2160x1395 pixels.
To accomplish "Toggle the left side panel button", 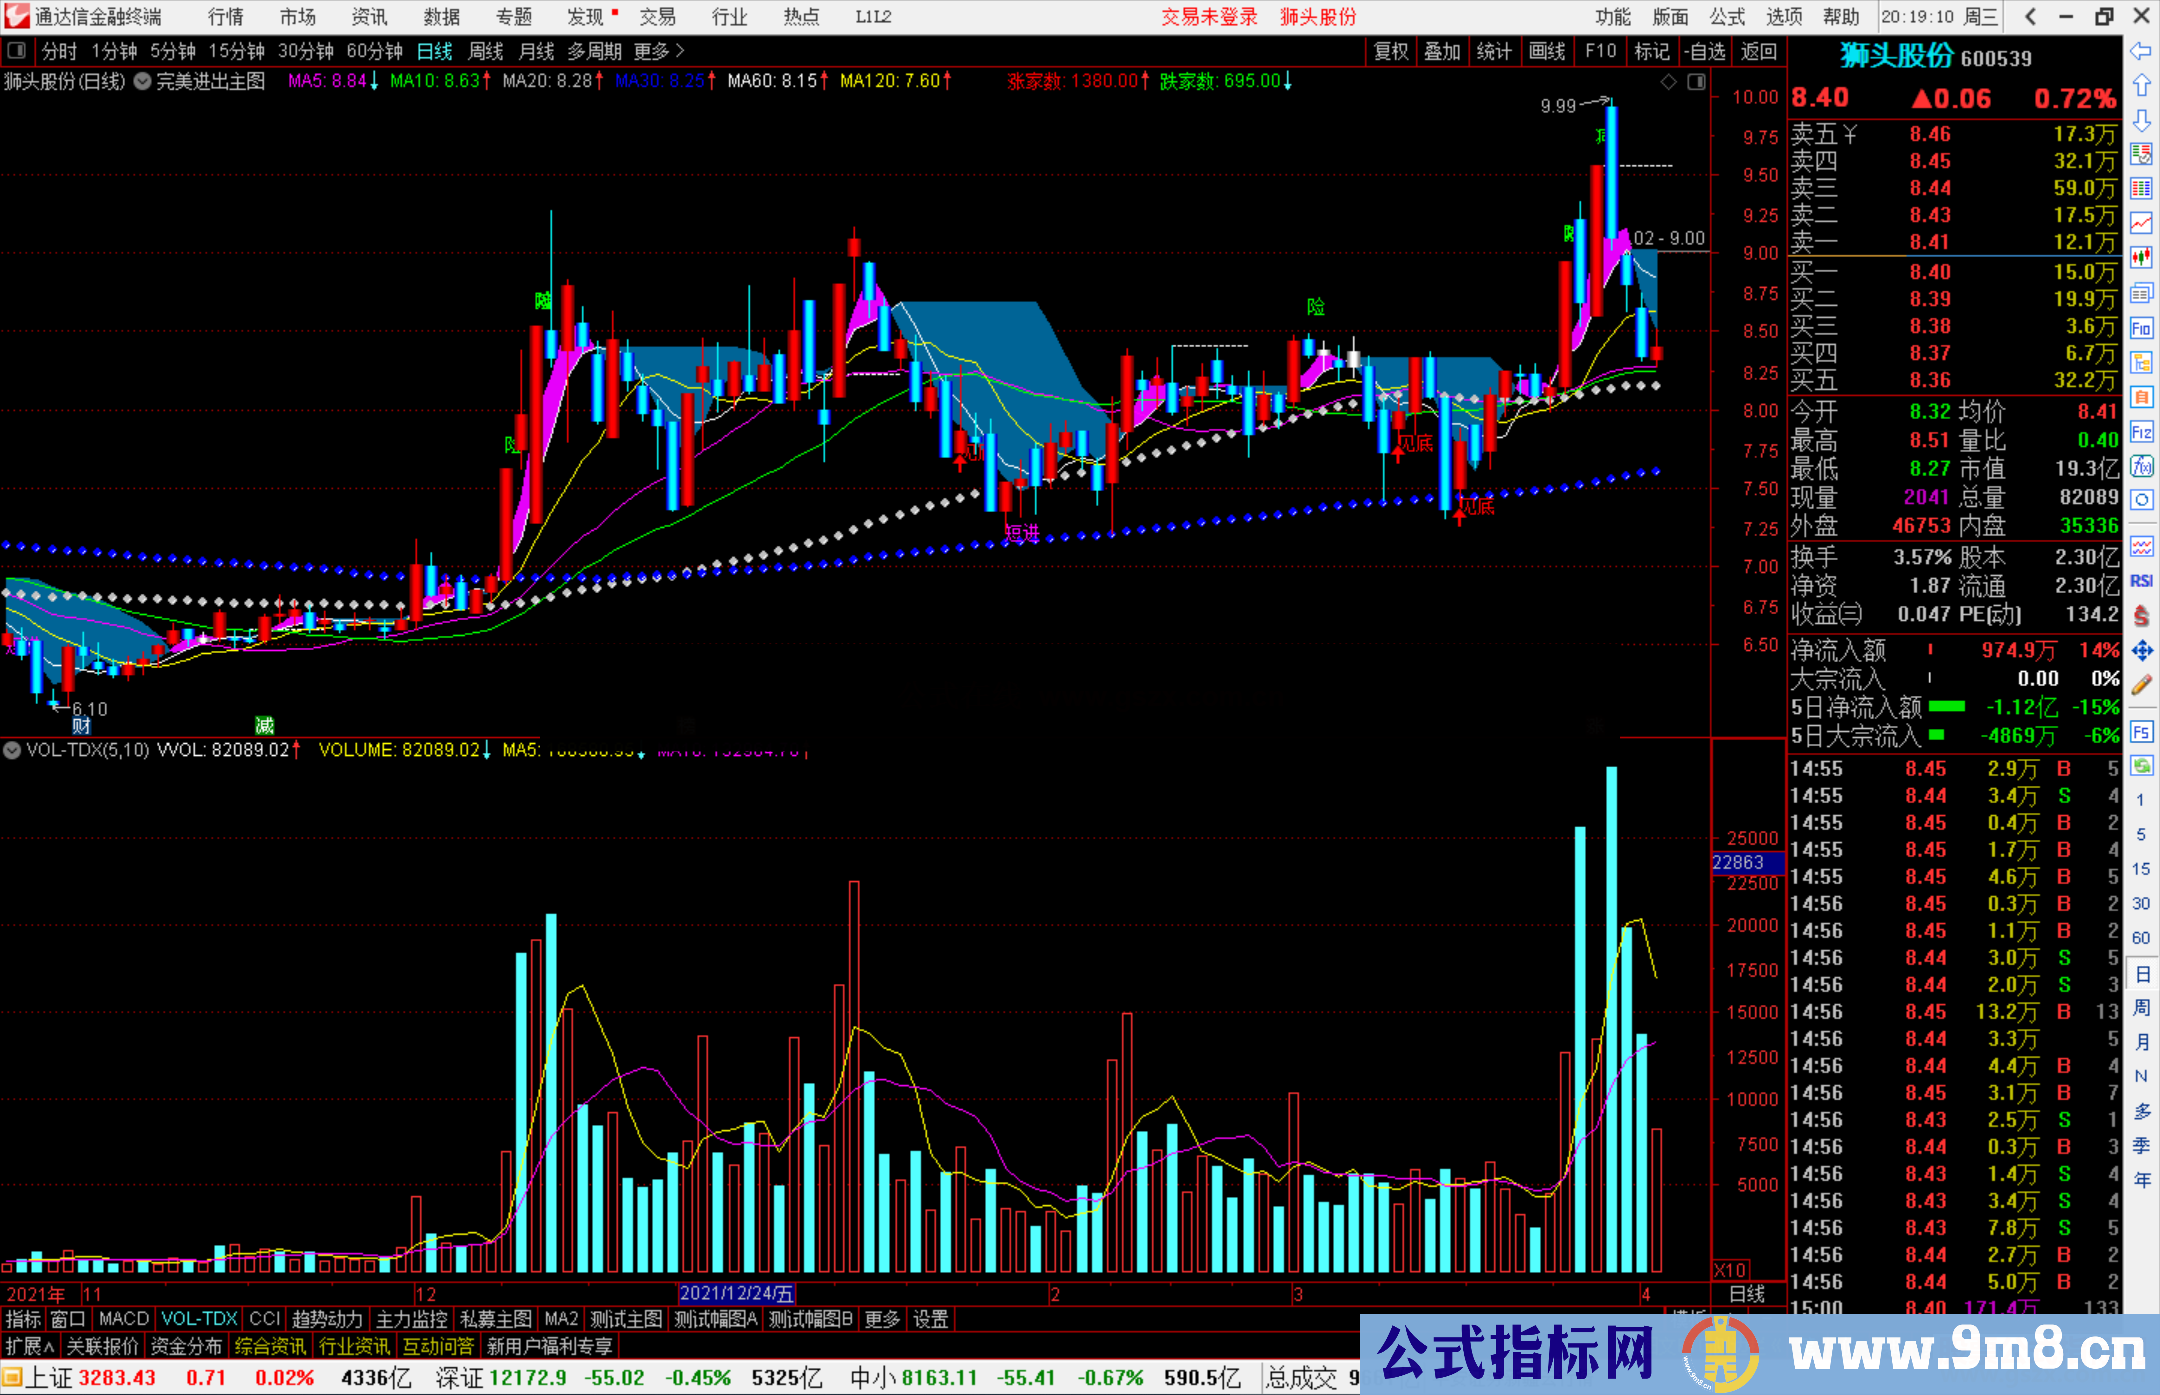I will [x=16, y=51].
